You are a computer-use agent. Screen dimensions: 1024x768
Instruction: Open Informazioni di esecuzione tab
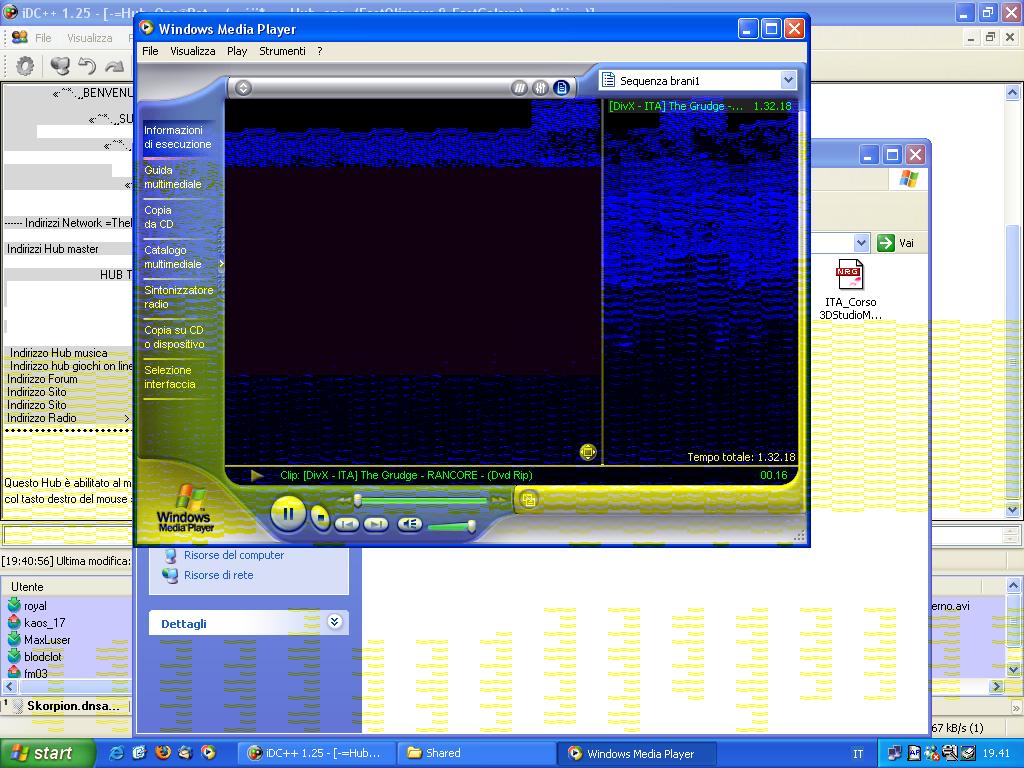pos(178,137)
